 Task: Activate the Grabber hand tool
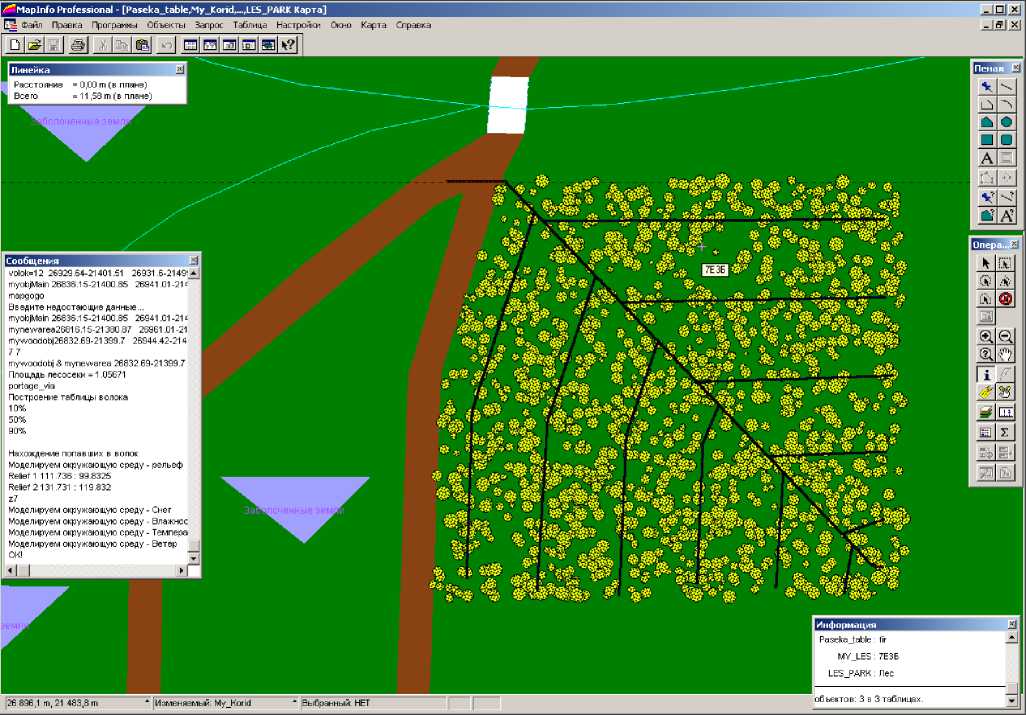(1005, 355)
